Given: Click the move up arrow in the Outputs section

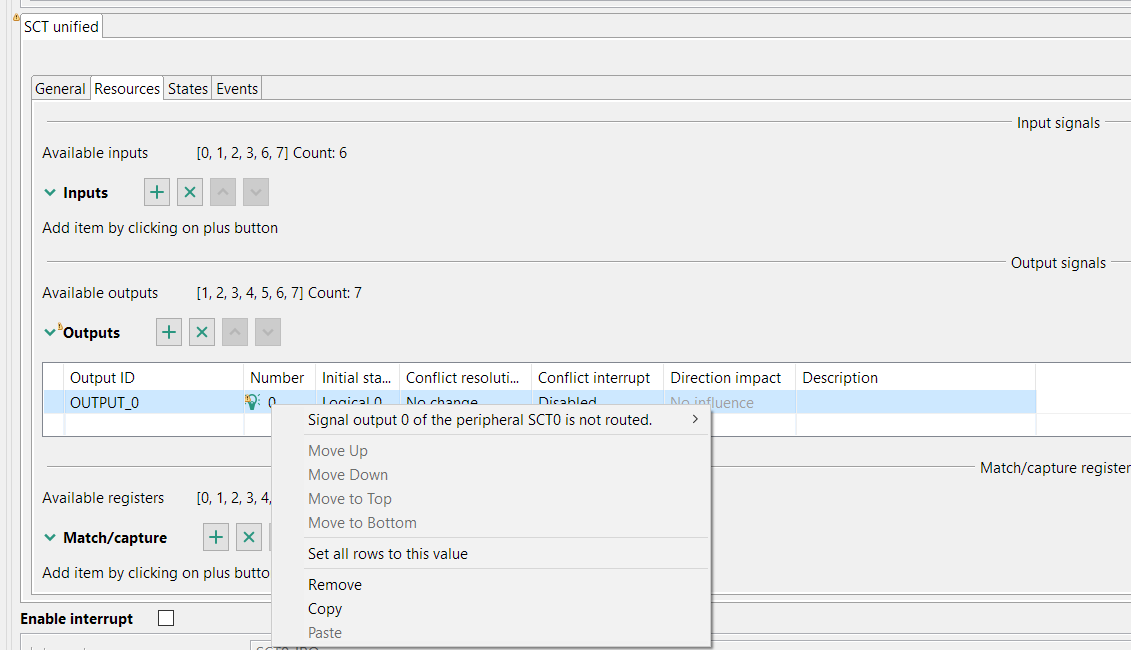Looking at the screenshot, I should [x=235, y=333].
